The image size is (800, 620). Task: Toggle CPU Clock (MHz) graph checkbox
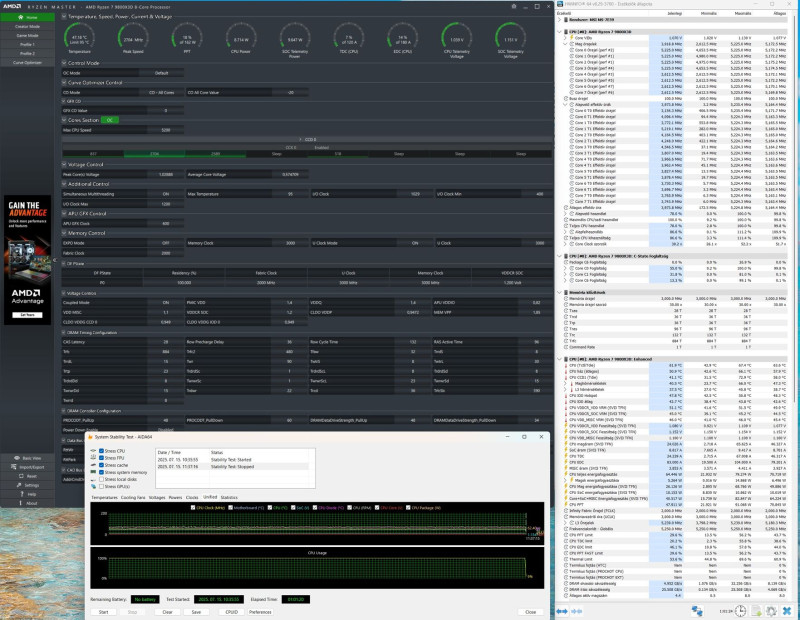click(x=193, y=508)
